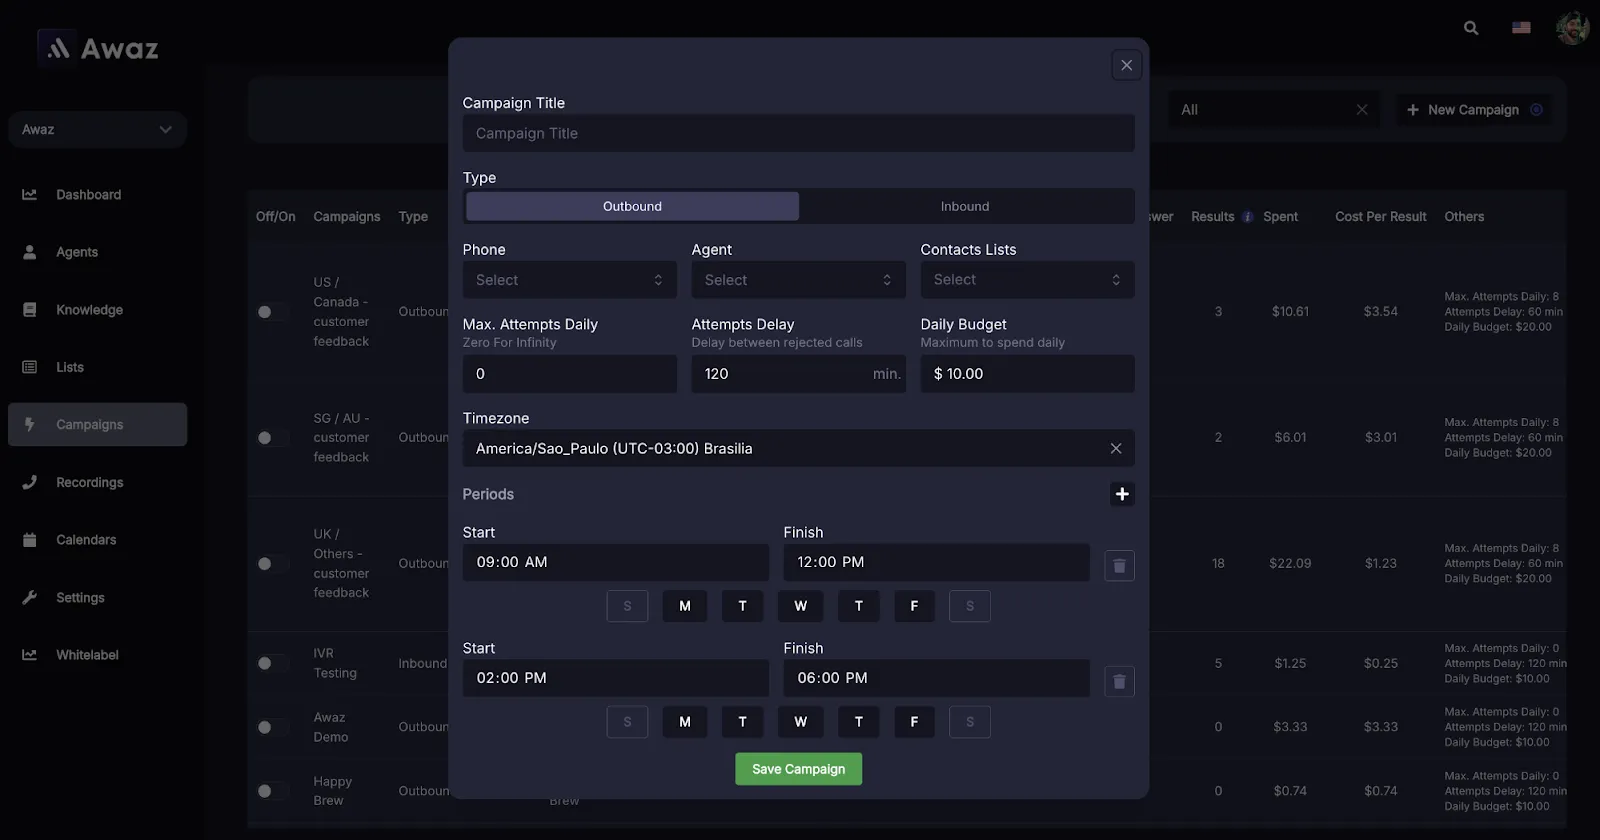
Task: Close the campaign dialog
Action: 1126,65
